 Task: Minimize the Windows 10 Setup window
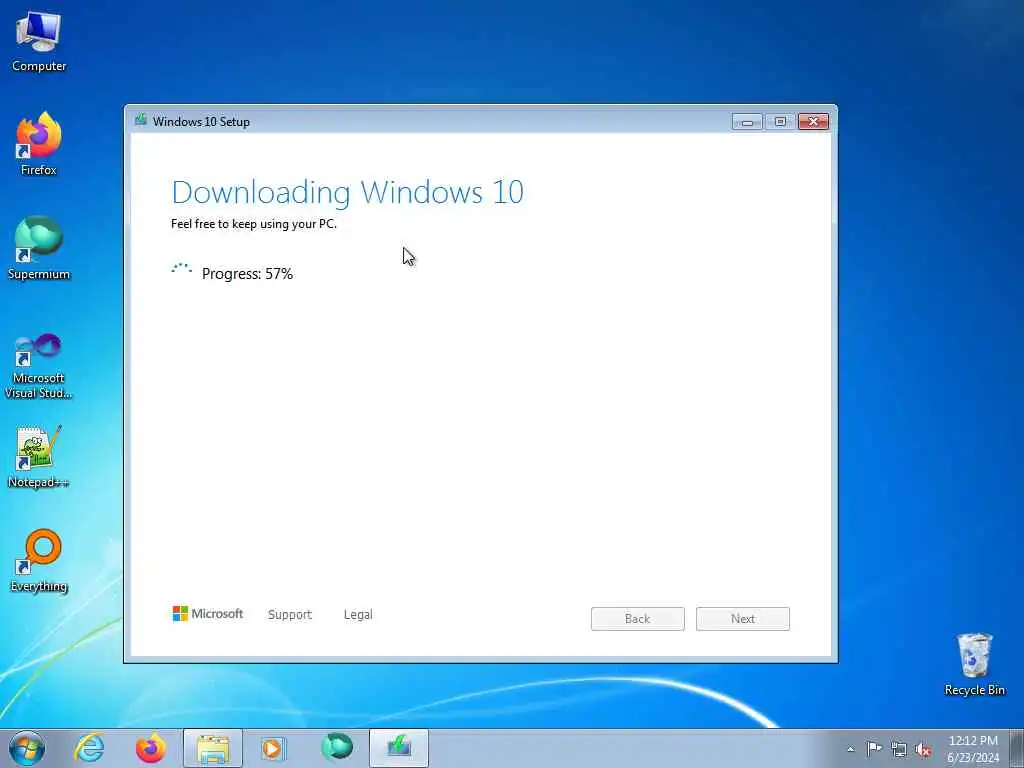click(x=747, y=121)
